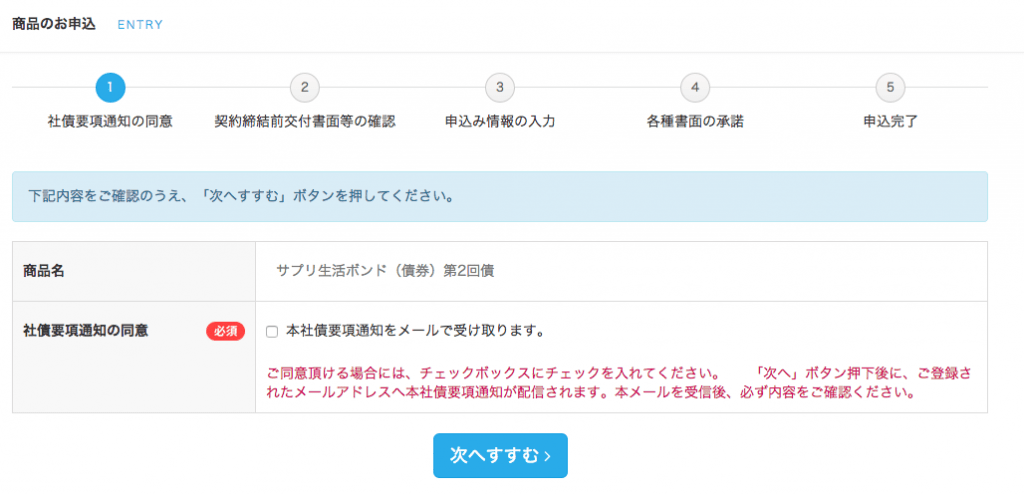Image resolution: width=1024 pixels, height=495 pixels.
Task: Click the step 5 circle icon
Action: pyautogui.click(x=890, y=88)
